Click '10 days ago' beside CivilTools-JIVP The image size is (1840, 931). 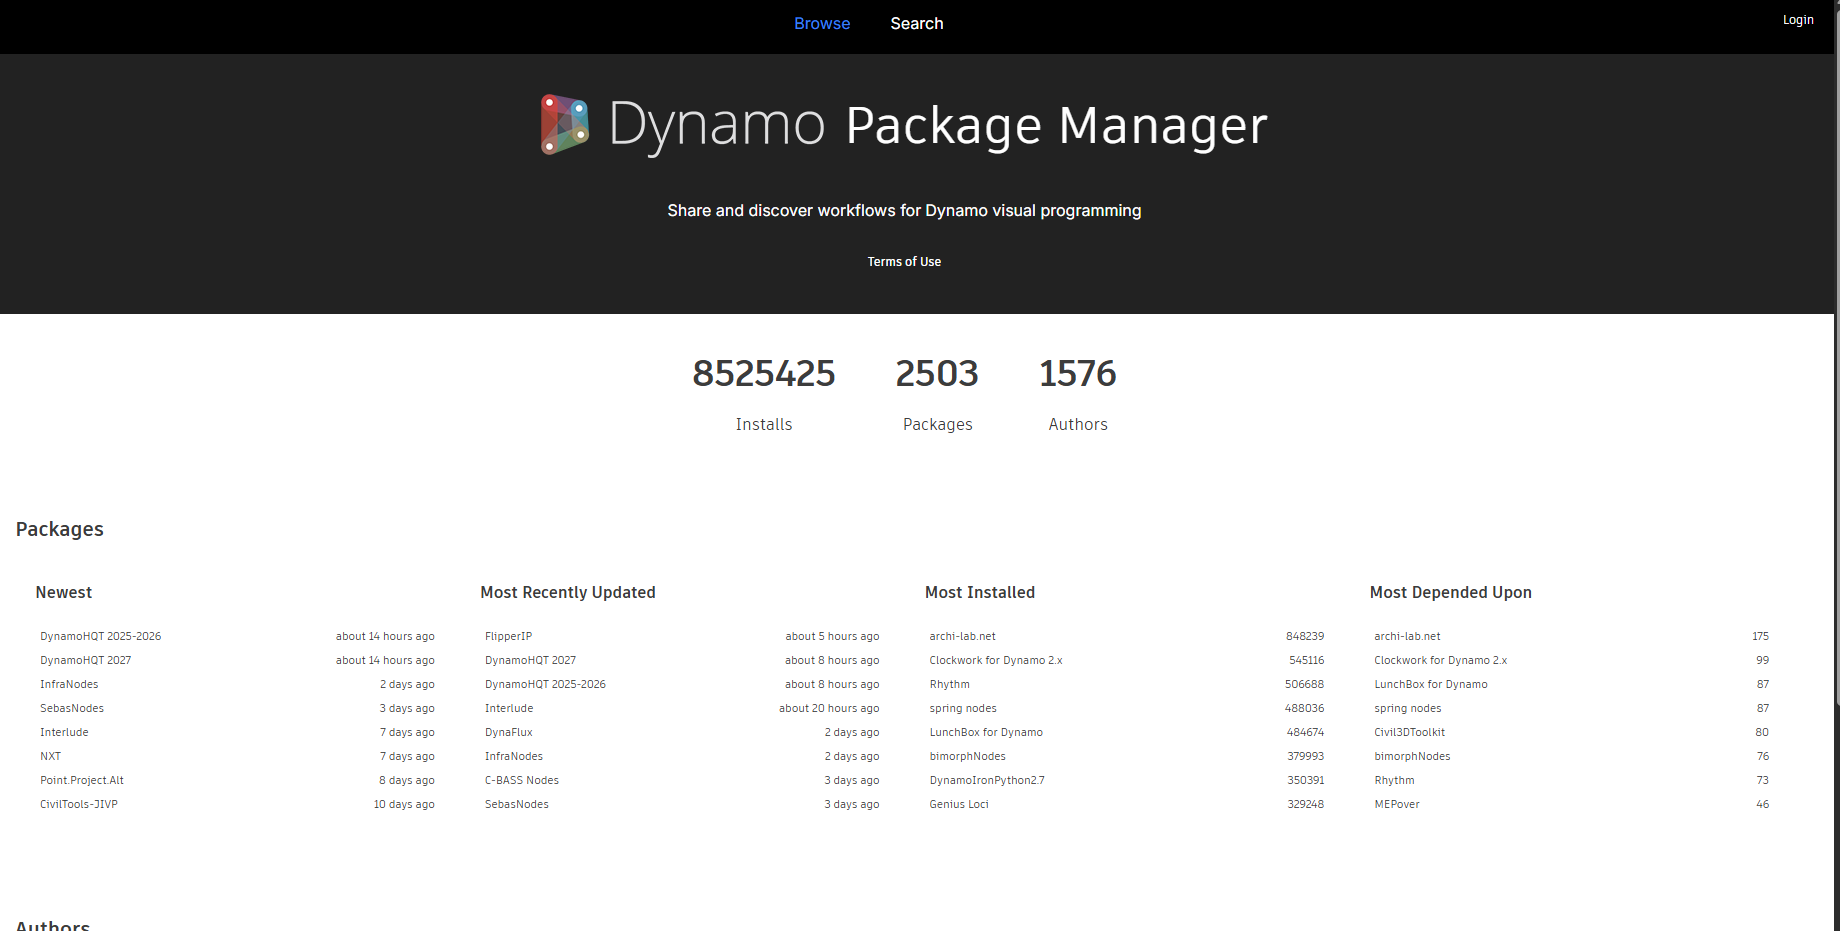tap(404, 804)
